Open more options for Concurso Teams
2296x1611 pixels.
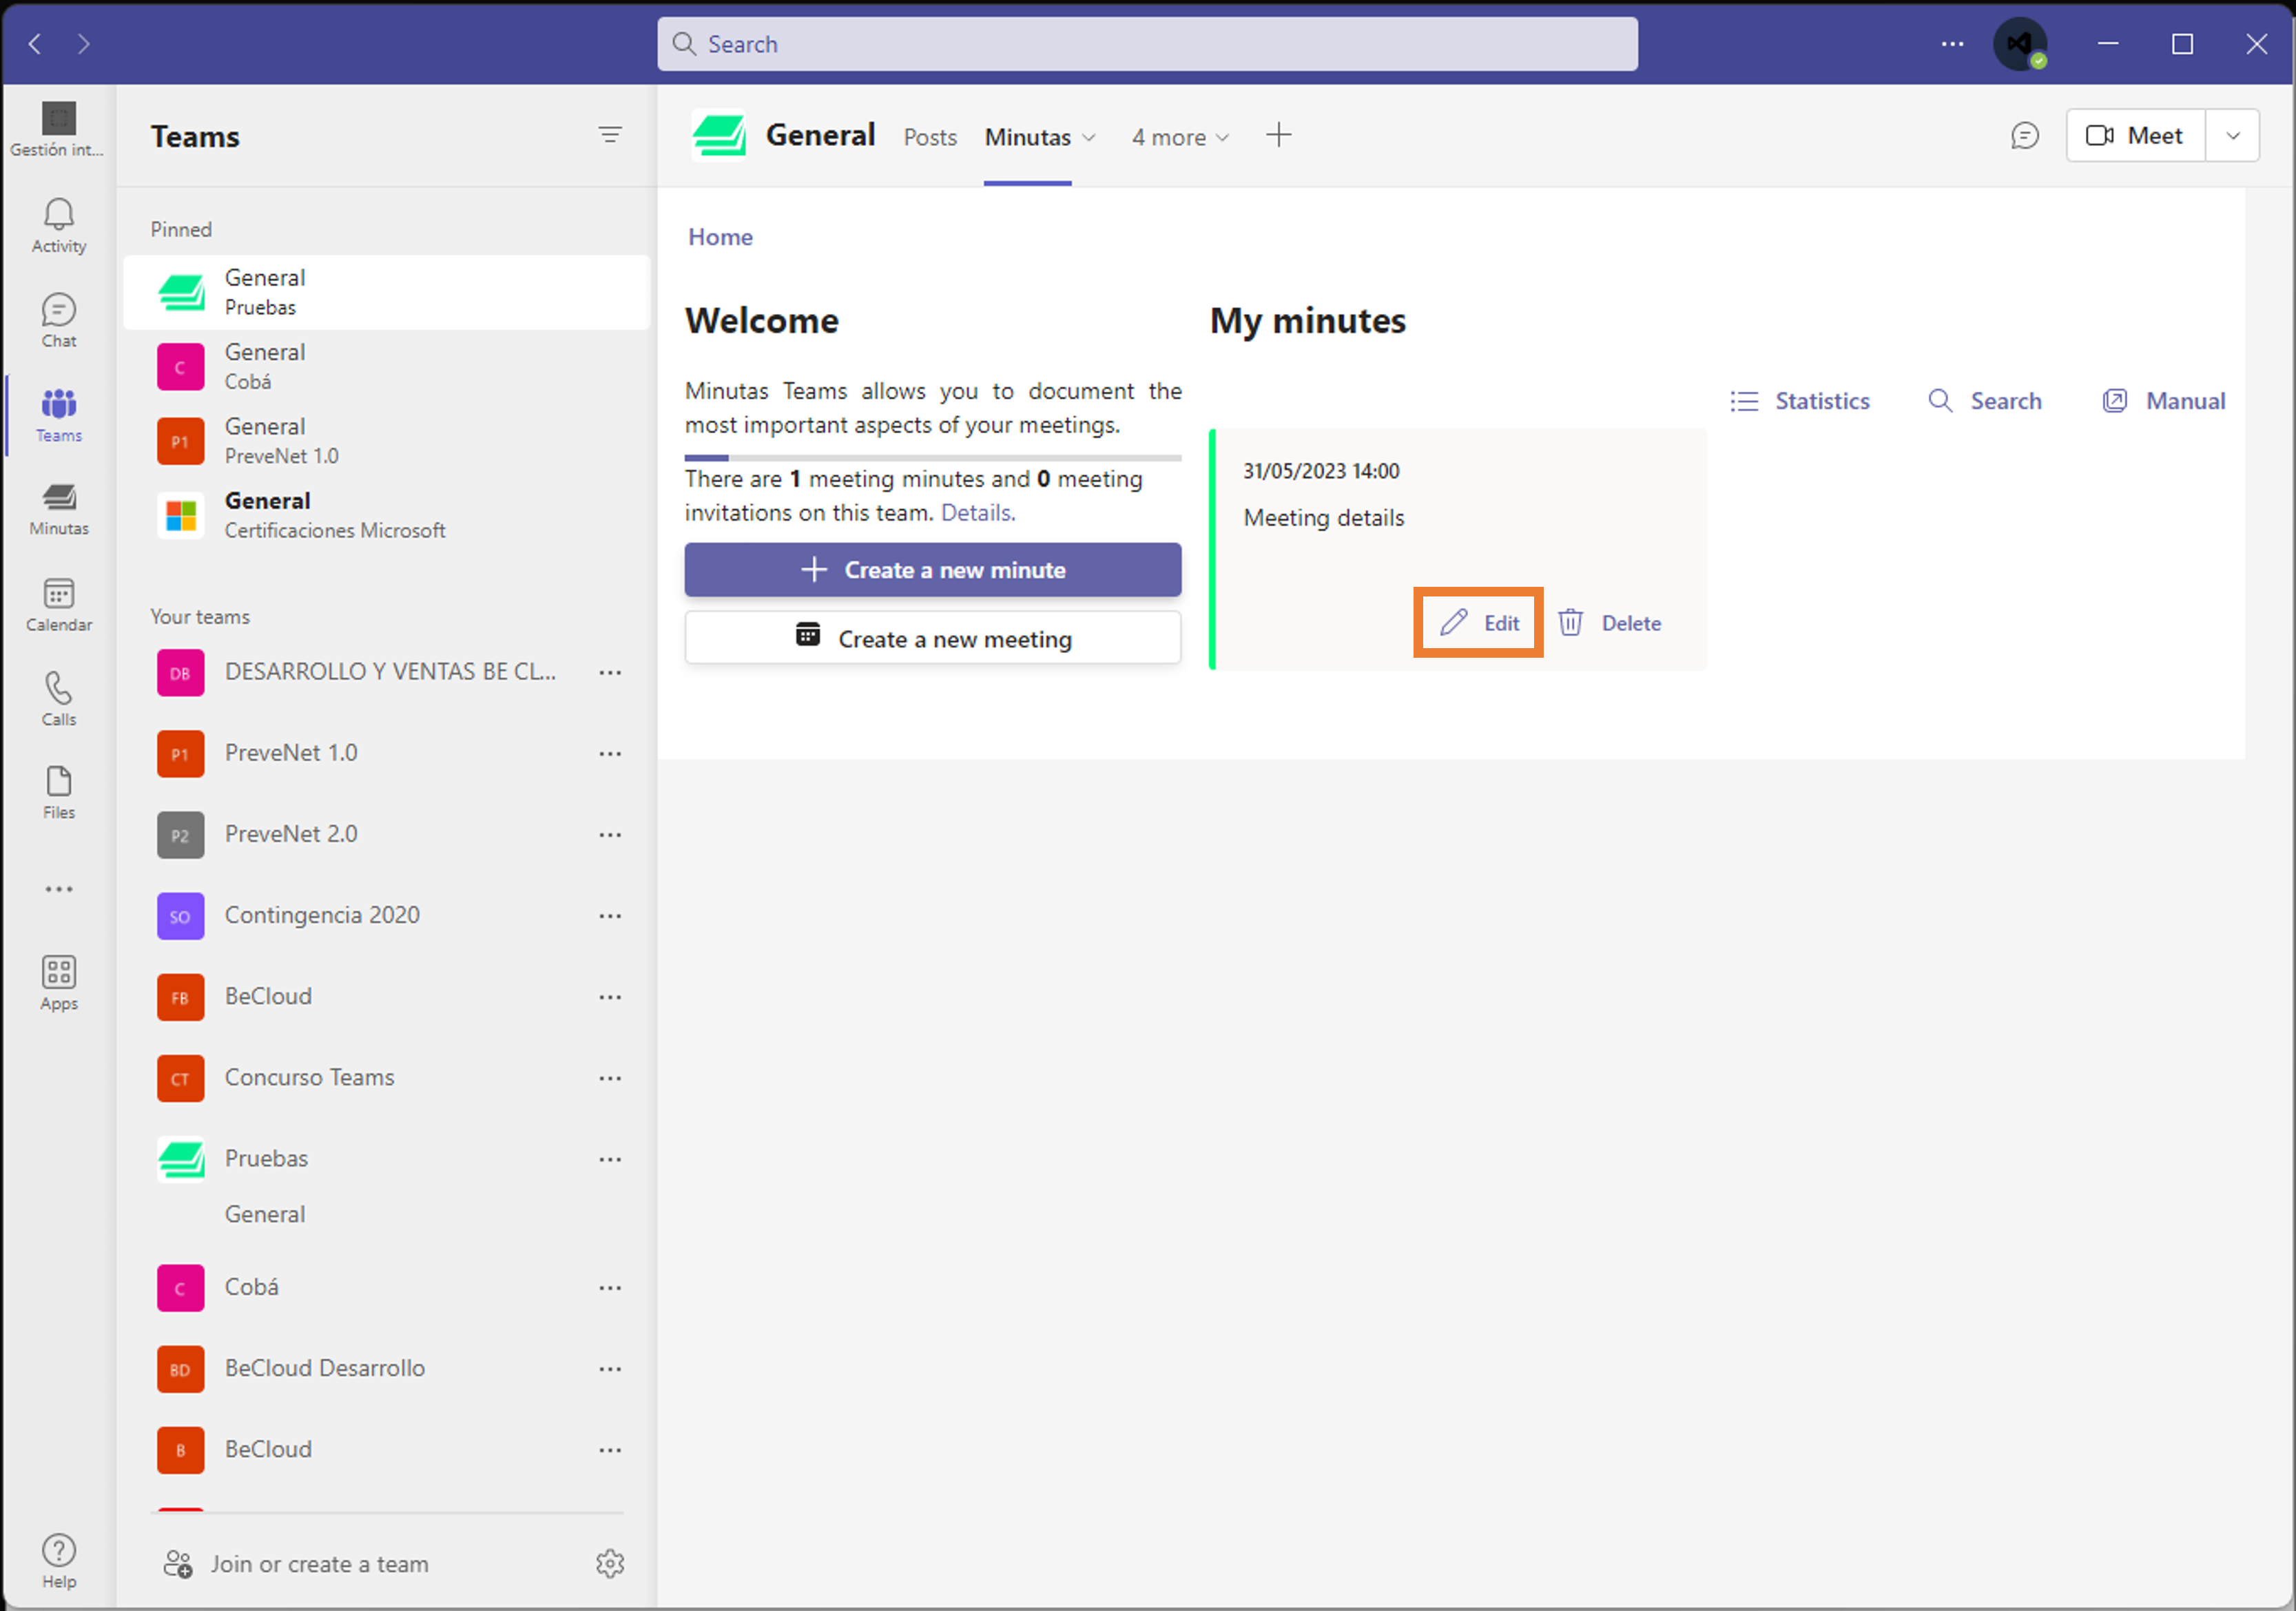point(610,1078)
